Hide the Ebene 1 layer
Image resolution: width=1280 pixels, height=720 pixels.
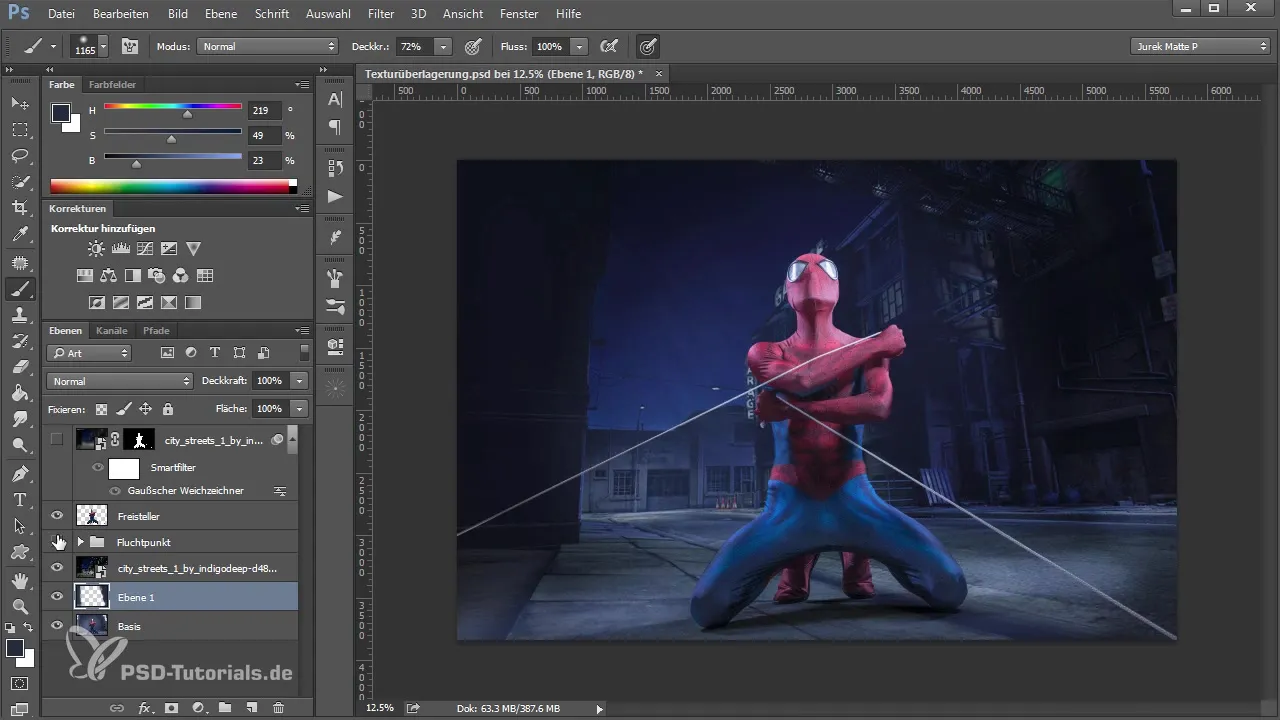[57, 597]
